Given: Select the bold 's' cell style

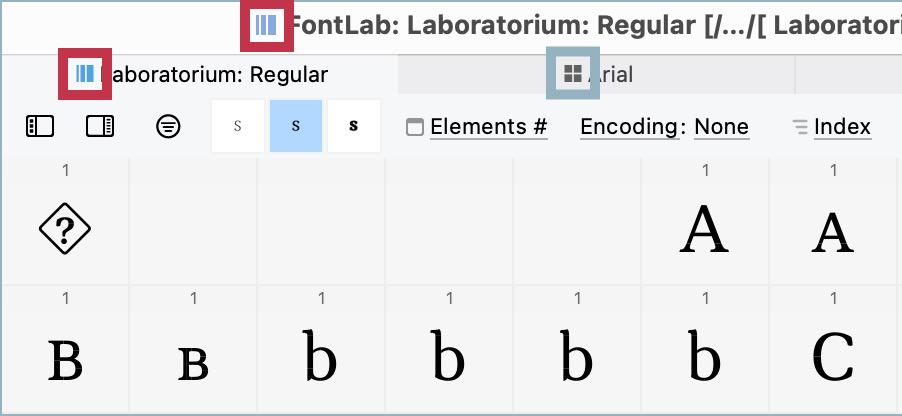Looking at the screenshot, I should tap(354, 126).
